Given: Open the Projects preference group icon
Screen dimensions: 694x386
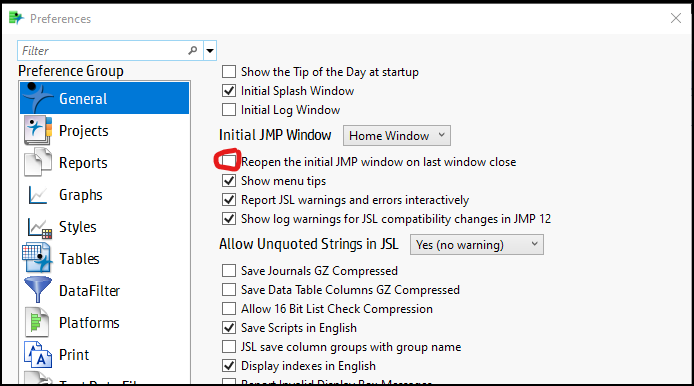Looking at the screenshot, I should pos(38,130).
